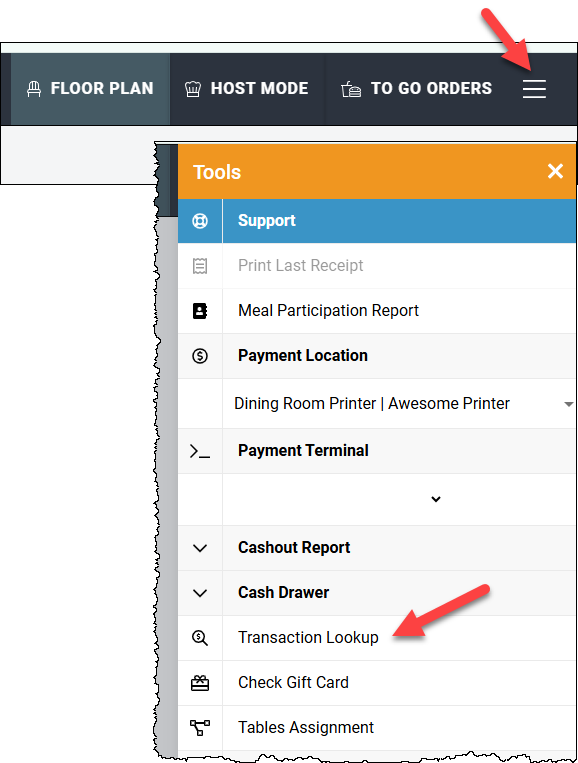
Task: Expand the Cashout Report section
Action: [377, 548]
